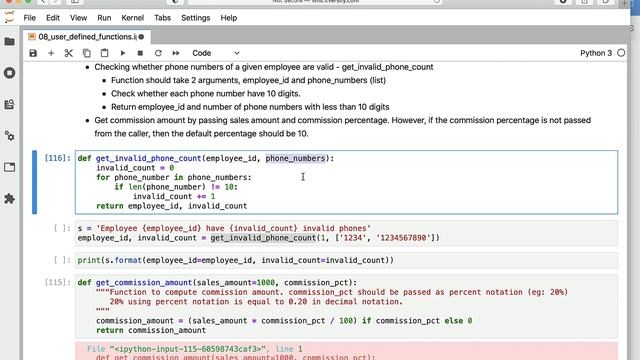Open the file browser sidebar icon
This screenshot has height=360, width=640.
(x=9, y=41)
